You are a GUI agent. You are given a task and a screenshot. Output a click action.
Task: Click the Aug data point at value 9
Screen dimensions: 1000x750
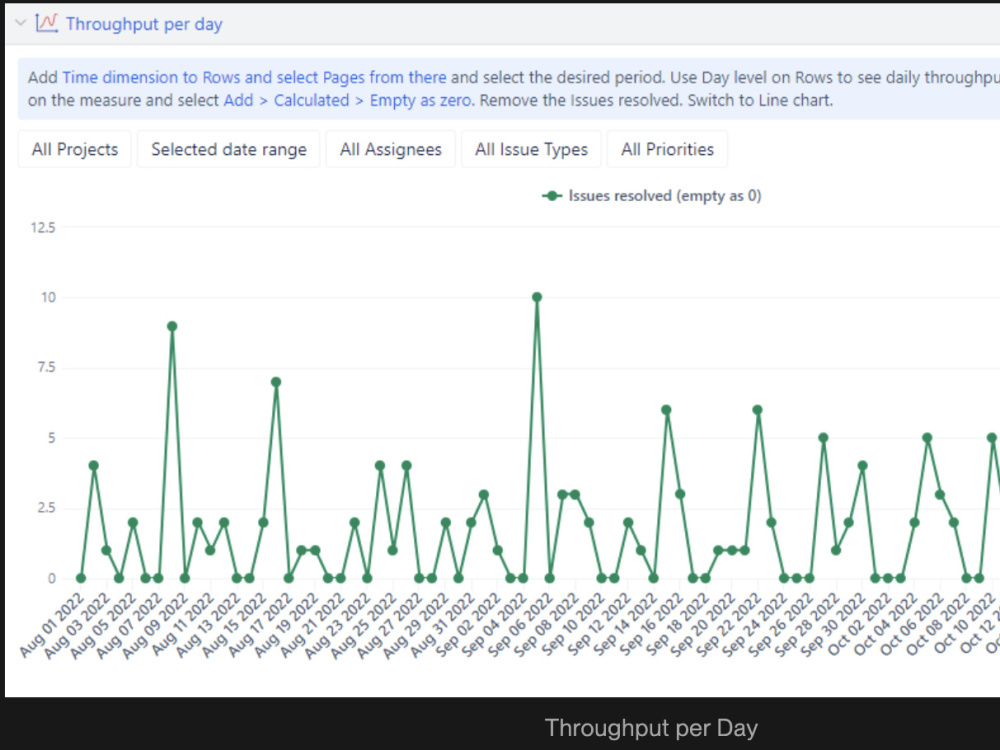coord(172,327)
